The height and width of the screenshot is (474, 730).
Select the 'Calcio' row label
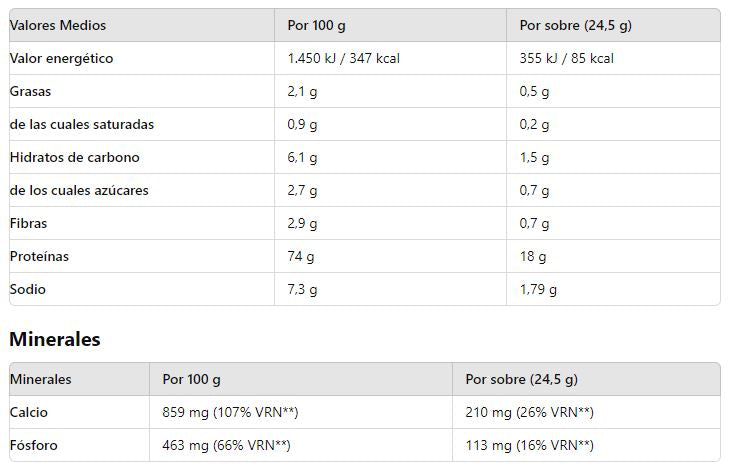pyautogui.click(x=29, y=412)
